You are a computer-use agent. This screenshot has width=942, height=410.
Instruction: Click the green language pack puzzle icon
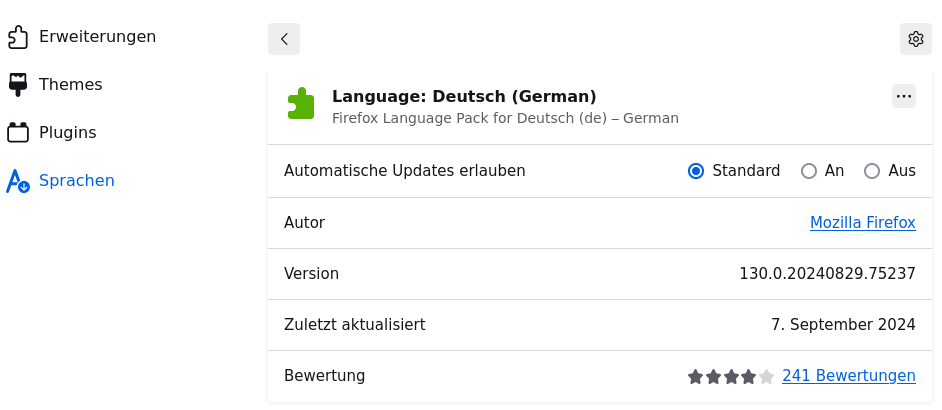point(300,104)
